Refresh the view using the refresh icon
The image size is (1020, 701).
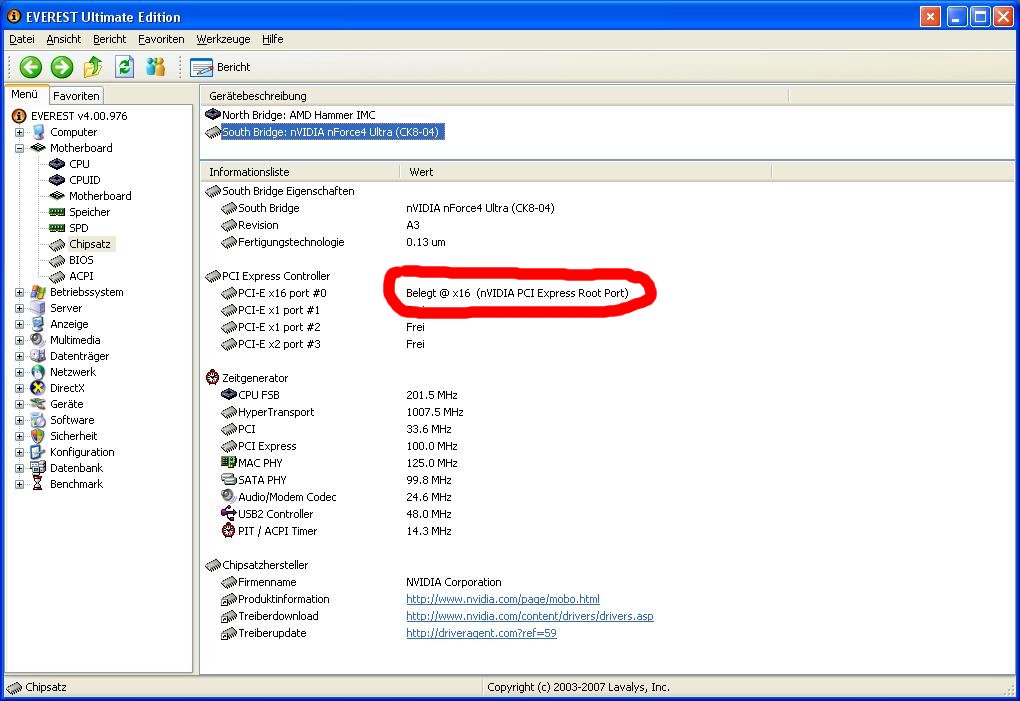point(124,67)
